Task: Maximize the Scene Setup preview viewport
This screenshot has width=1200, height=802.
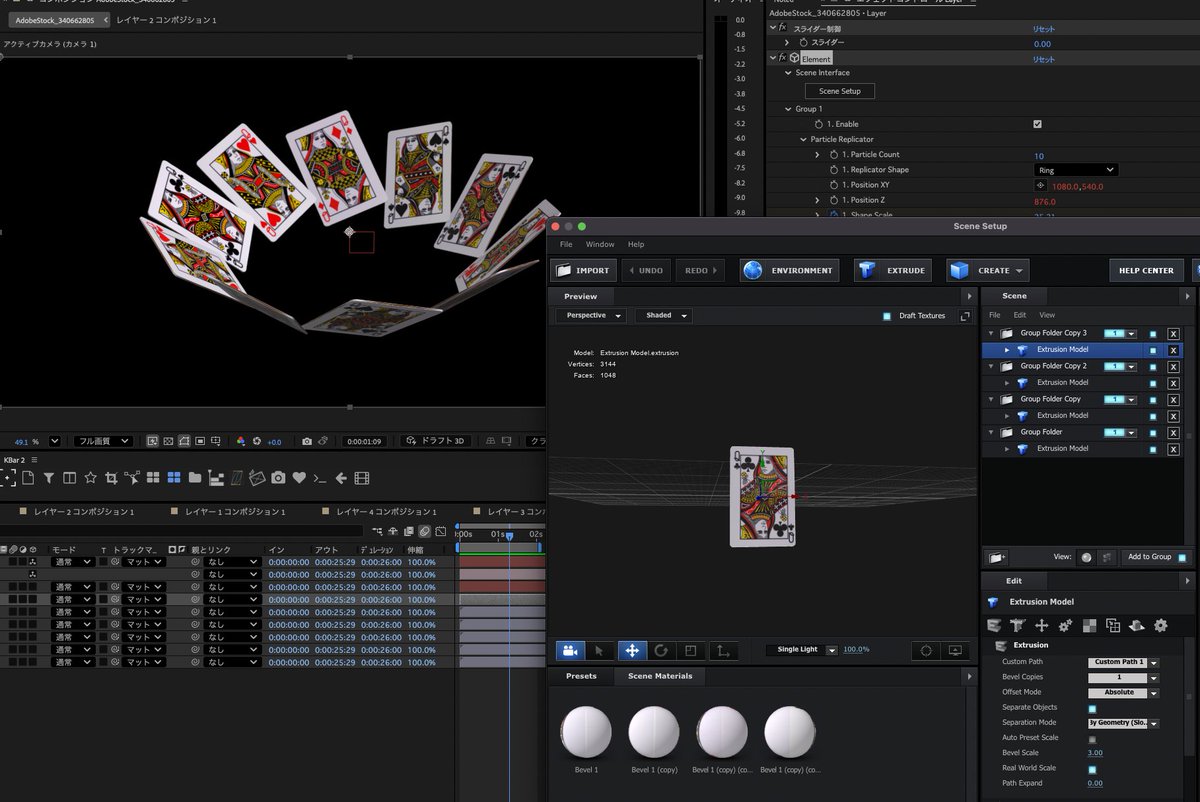Action: tap(965, 316)
